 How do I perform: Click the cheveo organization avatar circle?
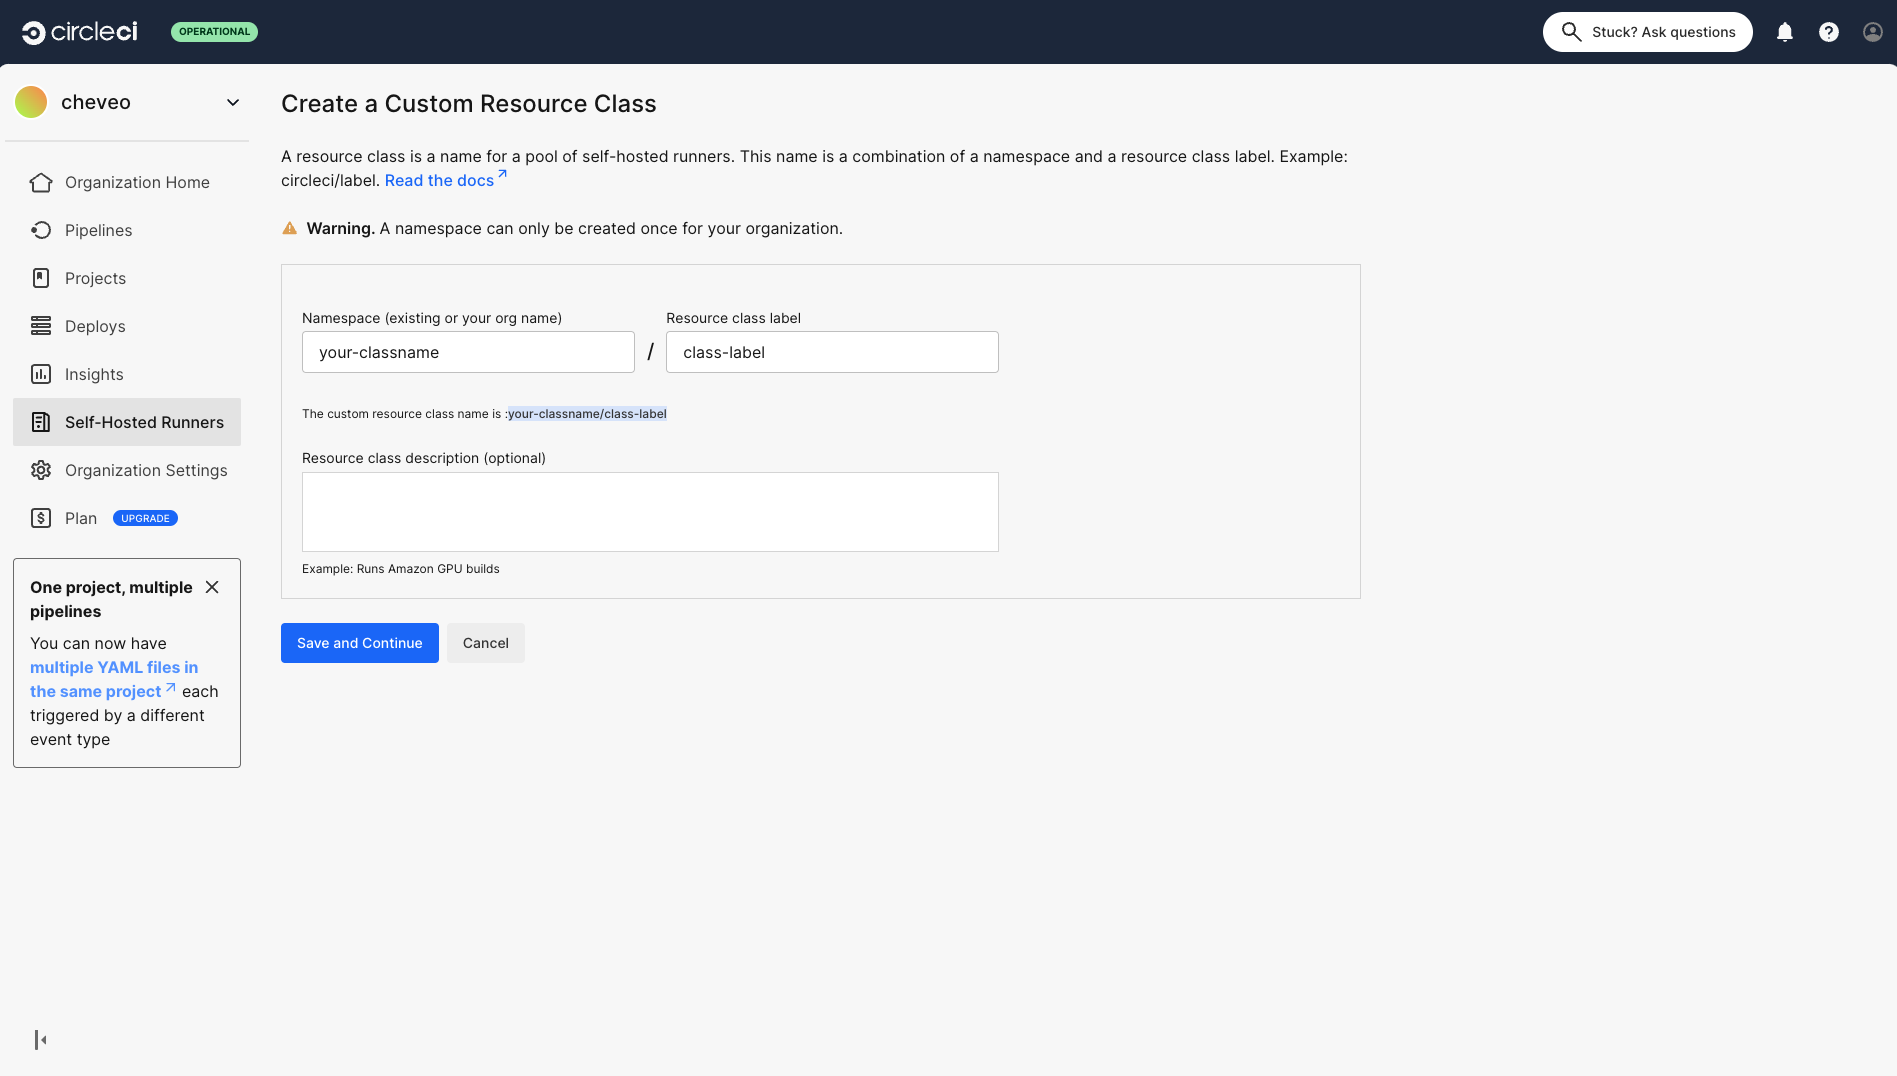(31, 101)
